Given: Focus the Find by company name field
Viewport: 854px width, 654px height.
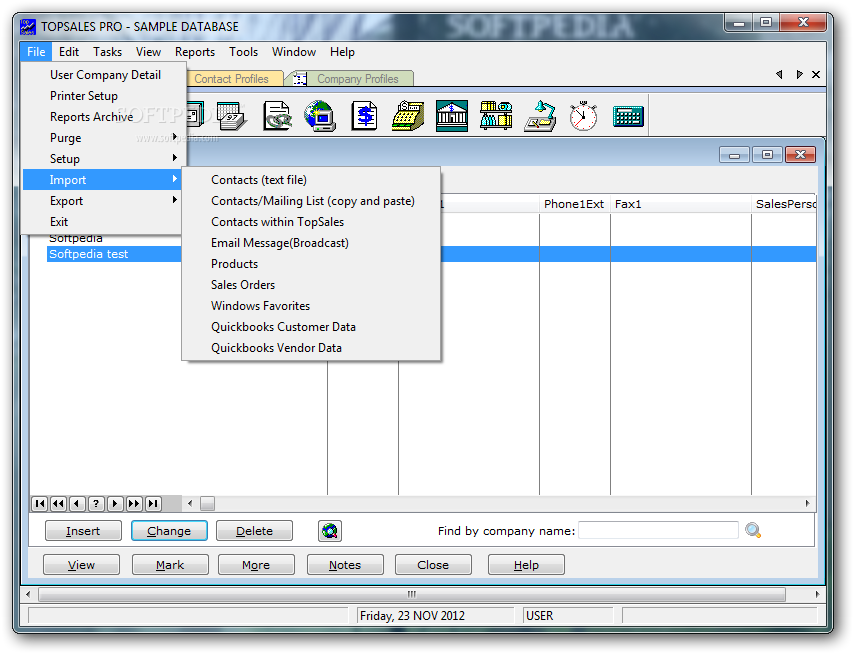Looking at the screenshot, I should coord(658,530).
